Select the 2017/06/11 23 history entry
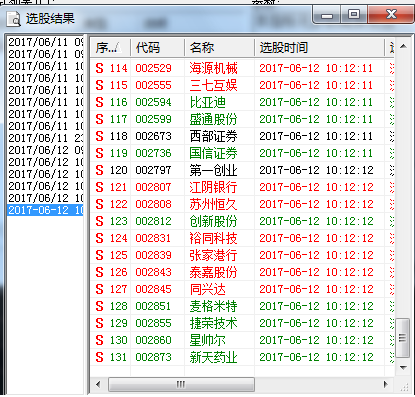Screen dimensions: 415x397 [45, 138]
